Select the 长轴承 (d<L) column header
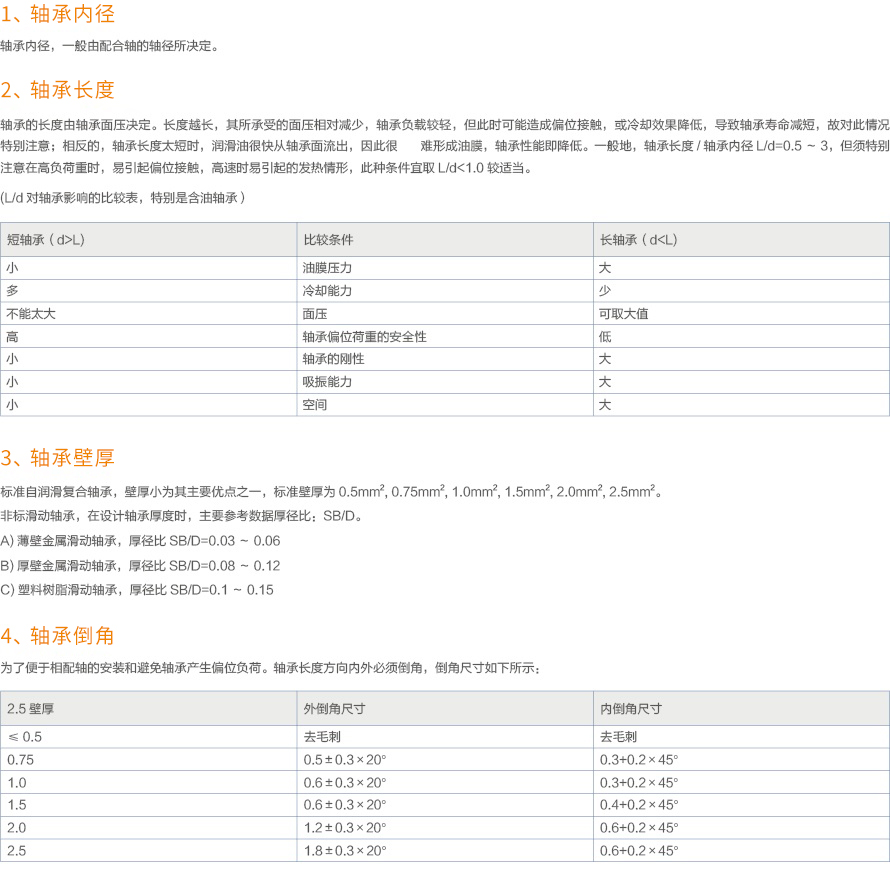890x870 pixels. pos(741,239)
